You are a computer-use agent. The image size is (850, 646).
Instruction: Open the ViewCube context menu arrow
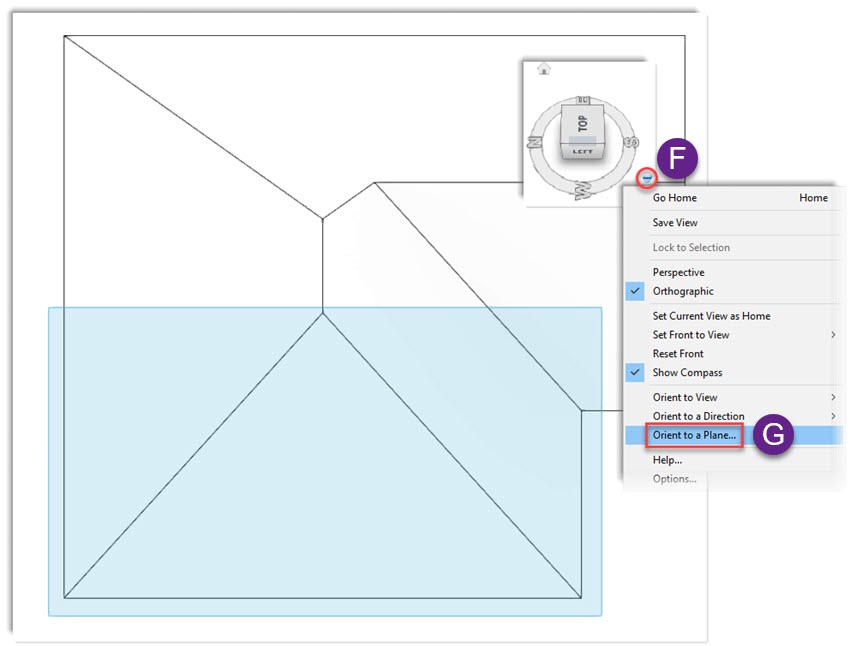click(x=646, y=177)
